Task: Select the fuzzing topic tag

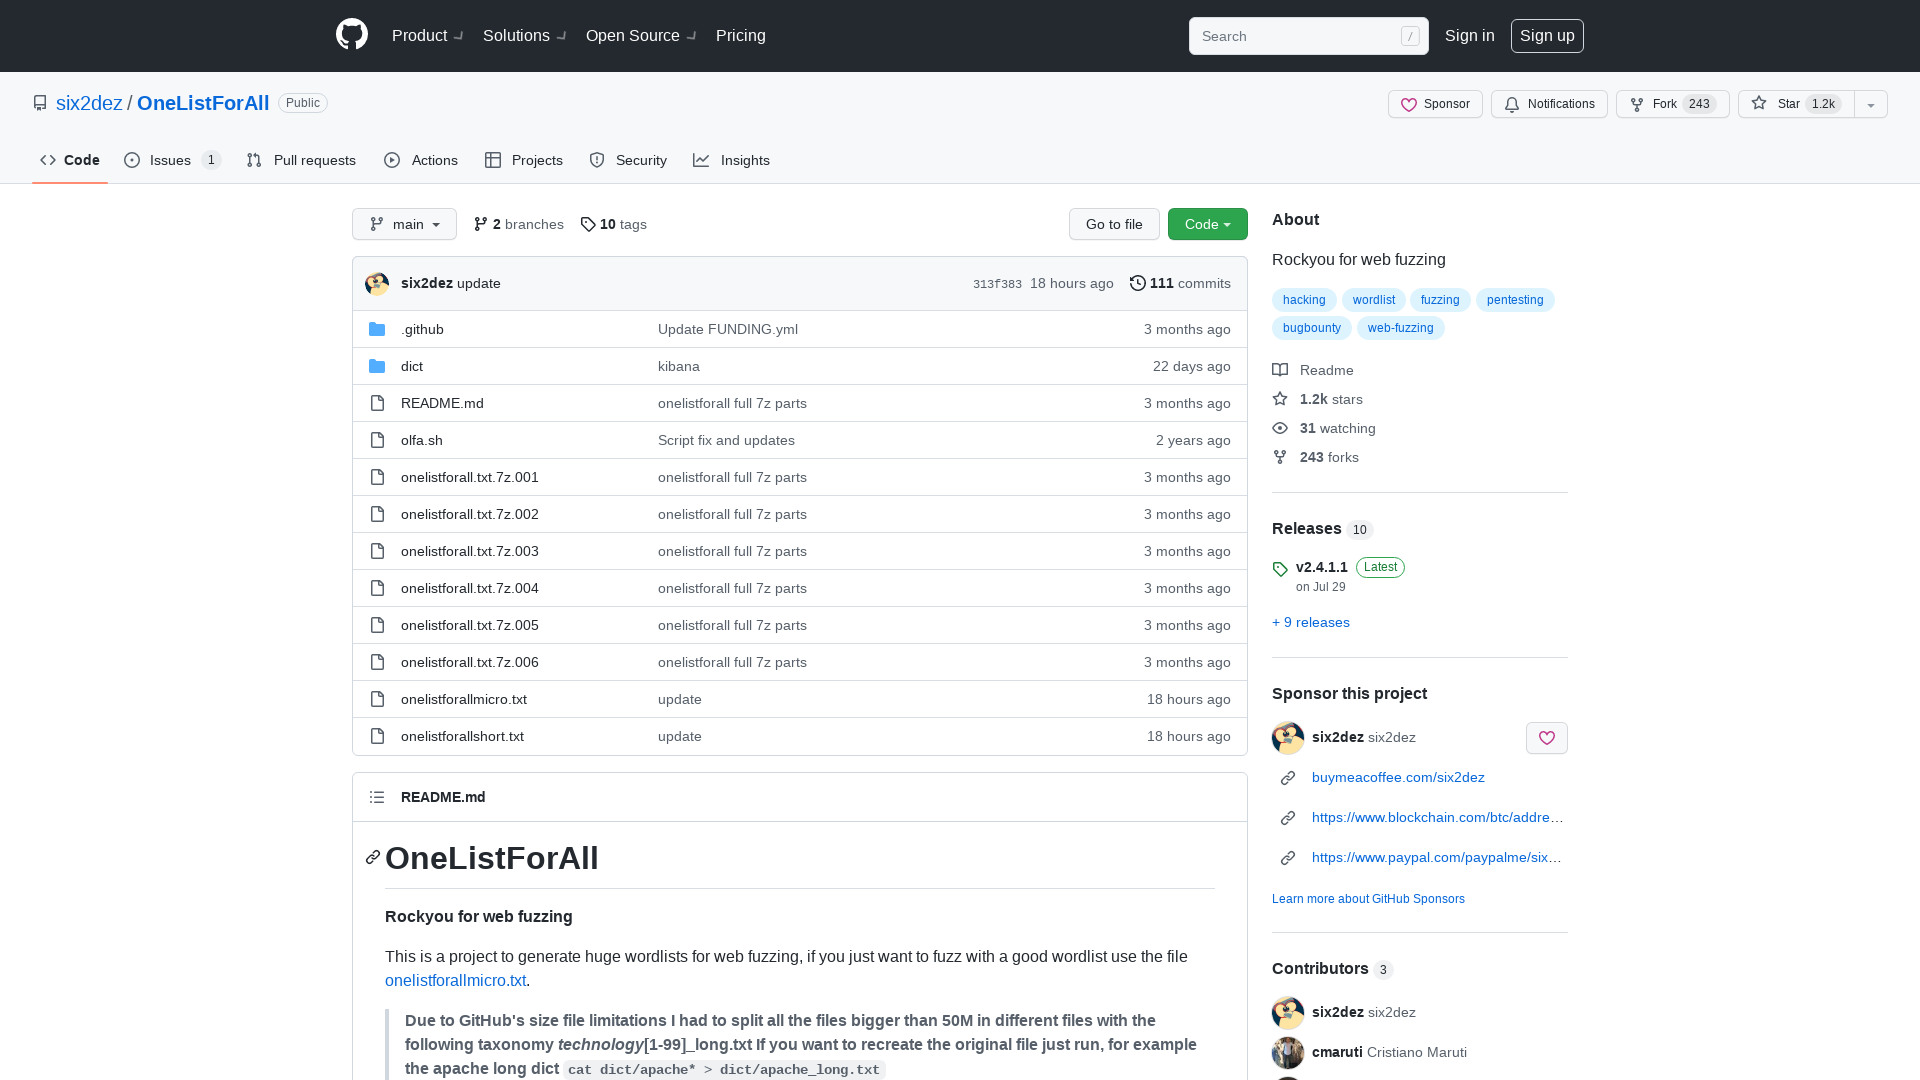Action: 1440,300
